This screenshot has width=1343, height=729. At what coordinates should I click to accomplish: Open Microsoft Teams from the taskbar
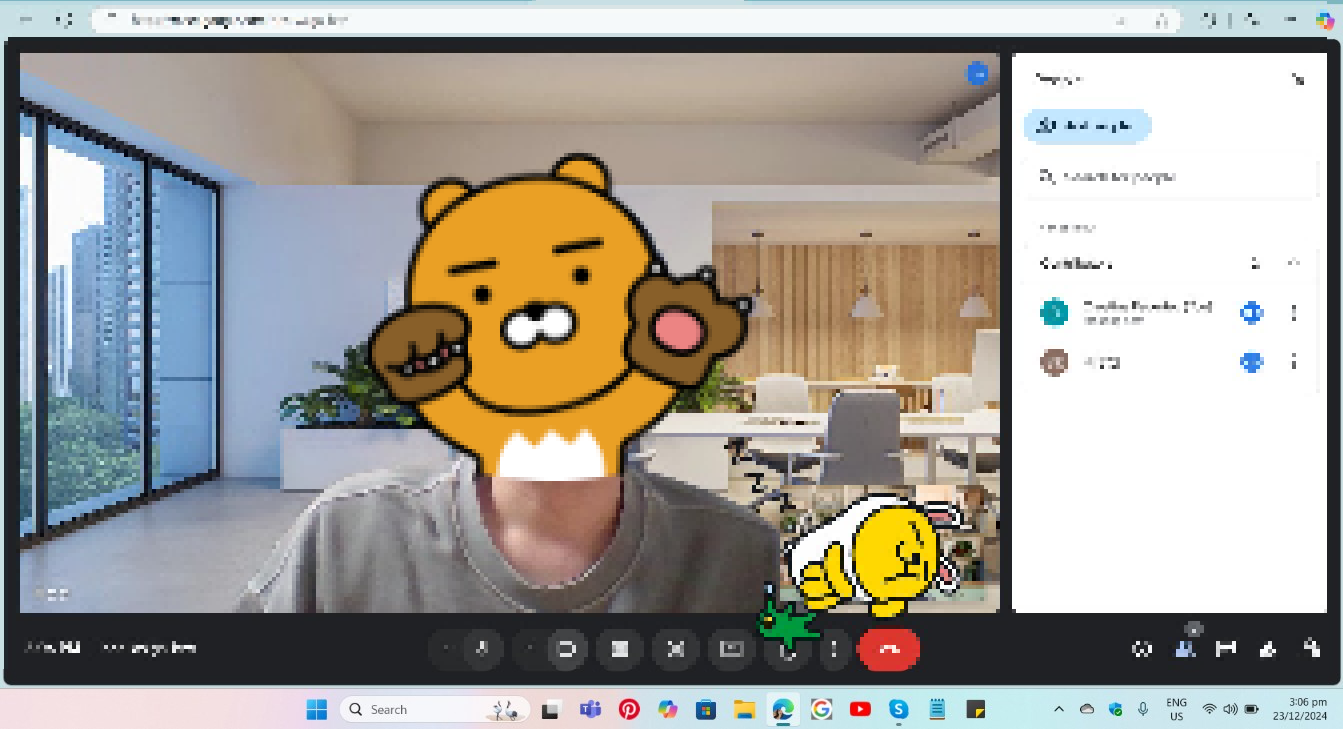[590, 709]
